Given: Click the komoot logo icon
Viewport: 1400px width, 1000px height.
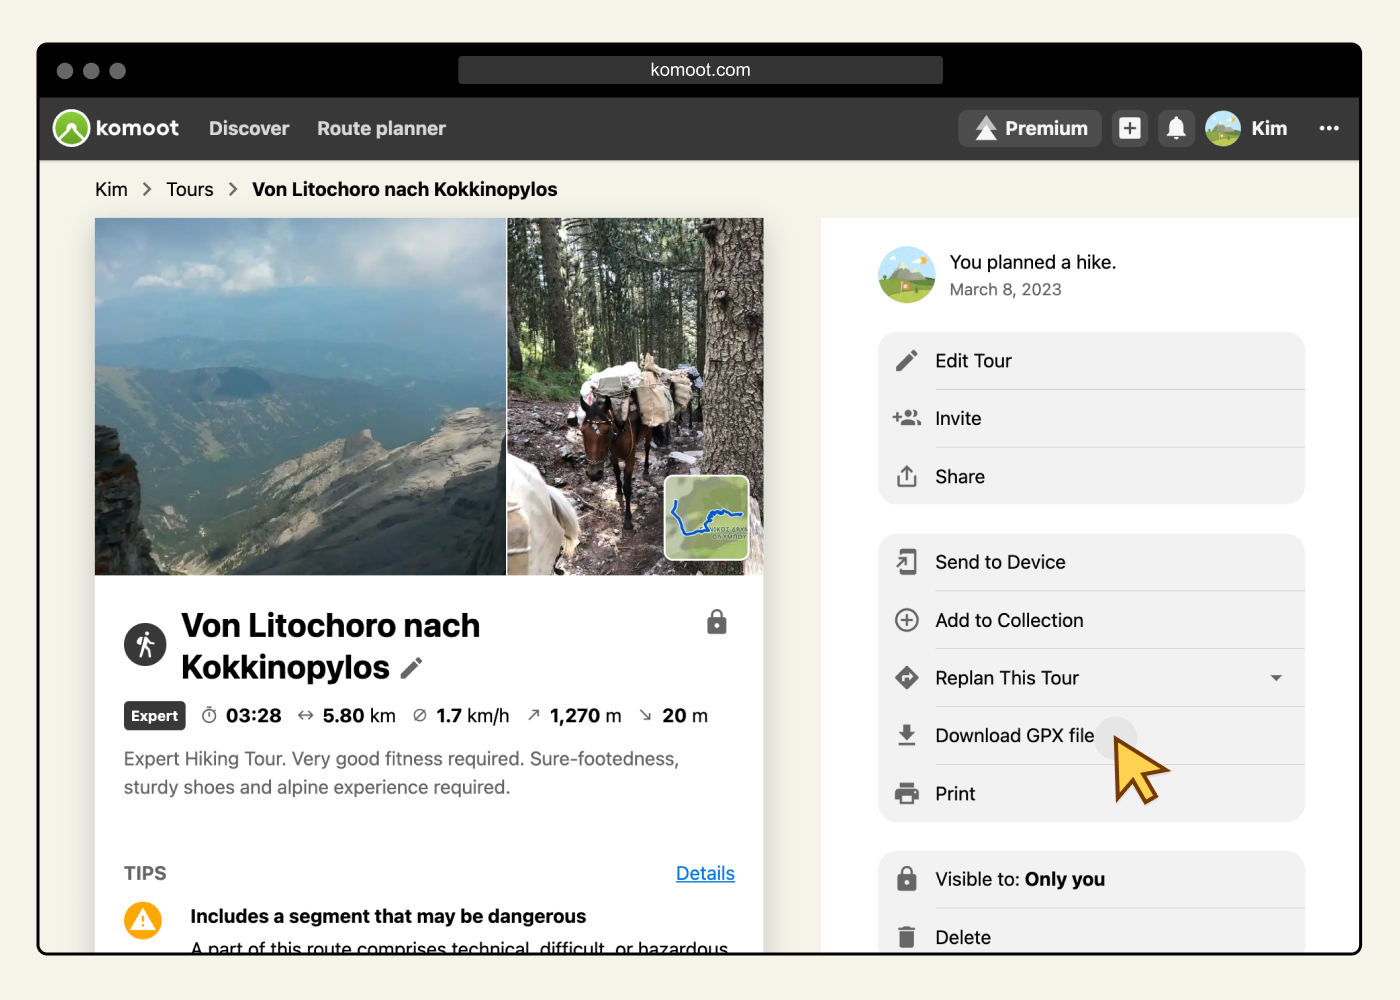Looking at the screenshot, I should (x=72, y=128).
